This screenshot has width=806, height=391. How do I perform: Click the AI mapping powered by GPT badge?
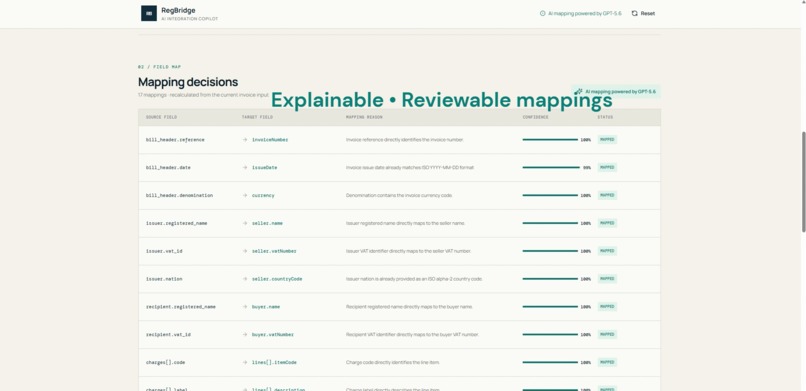pos(615,91)
